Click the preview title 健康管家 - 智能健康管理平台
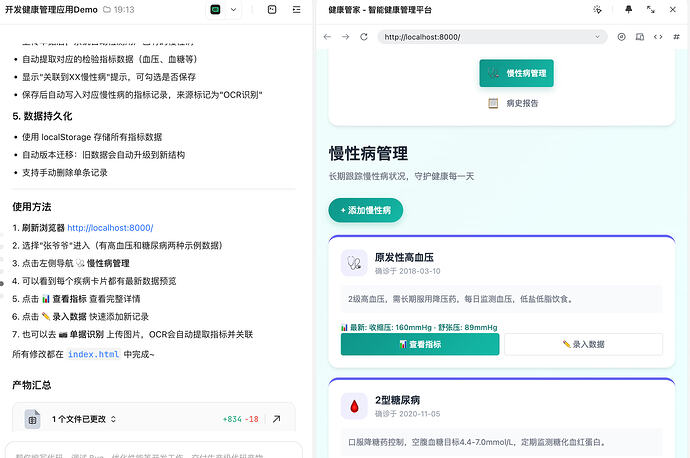 pos(380,10)
